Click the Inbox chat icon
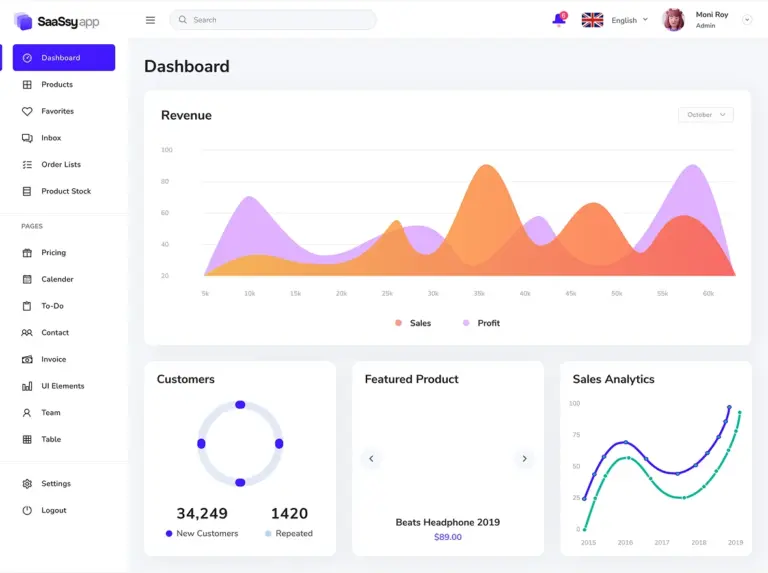Viewport: 768px width, 573px height. coord(27,138)
